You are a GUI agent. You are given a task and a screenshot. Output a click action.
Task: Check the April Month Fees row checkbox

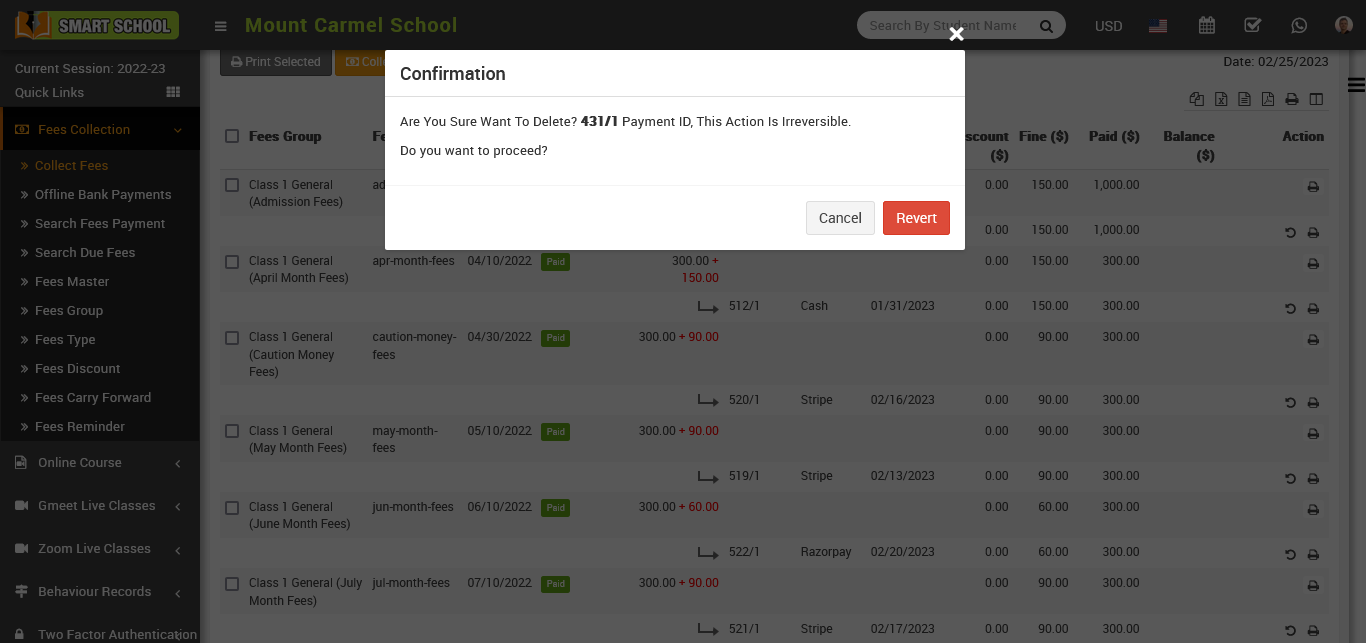[232, 261]
